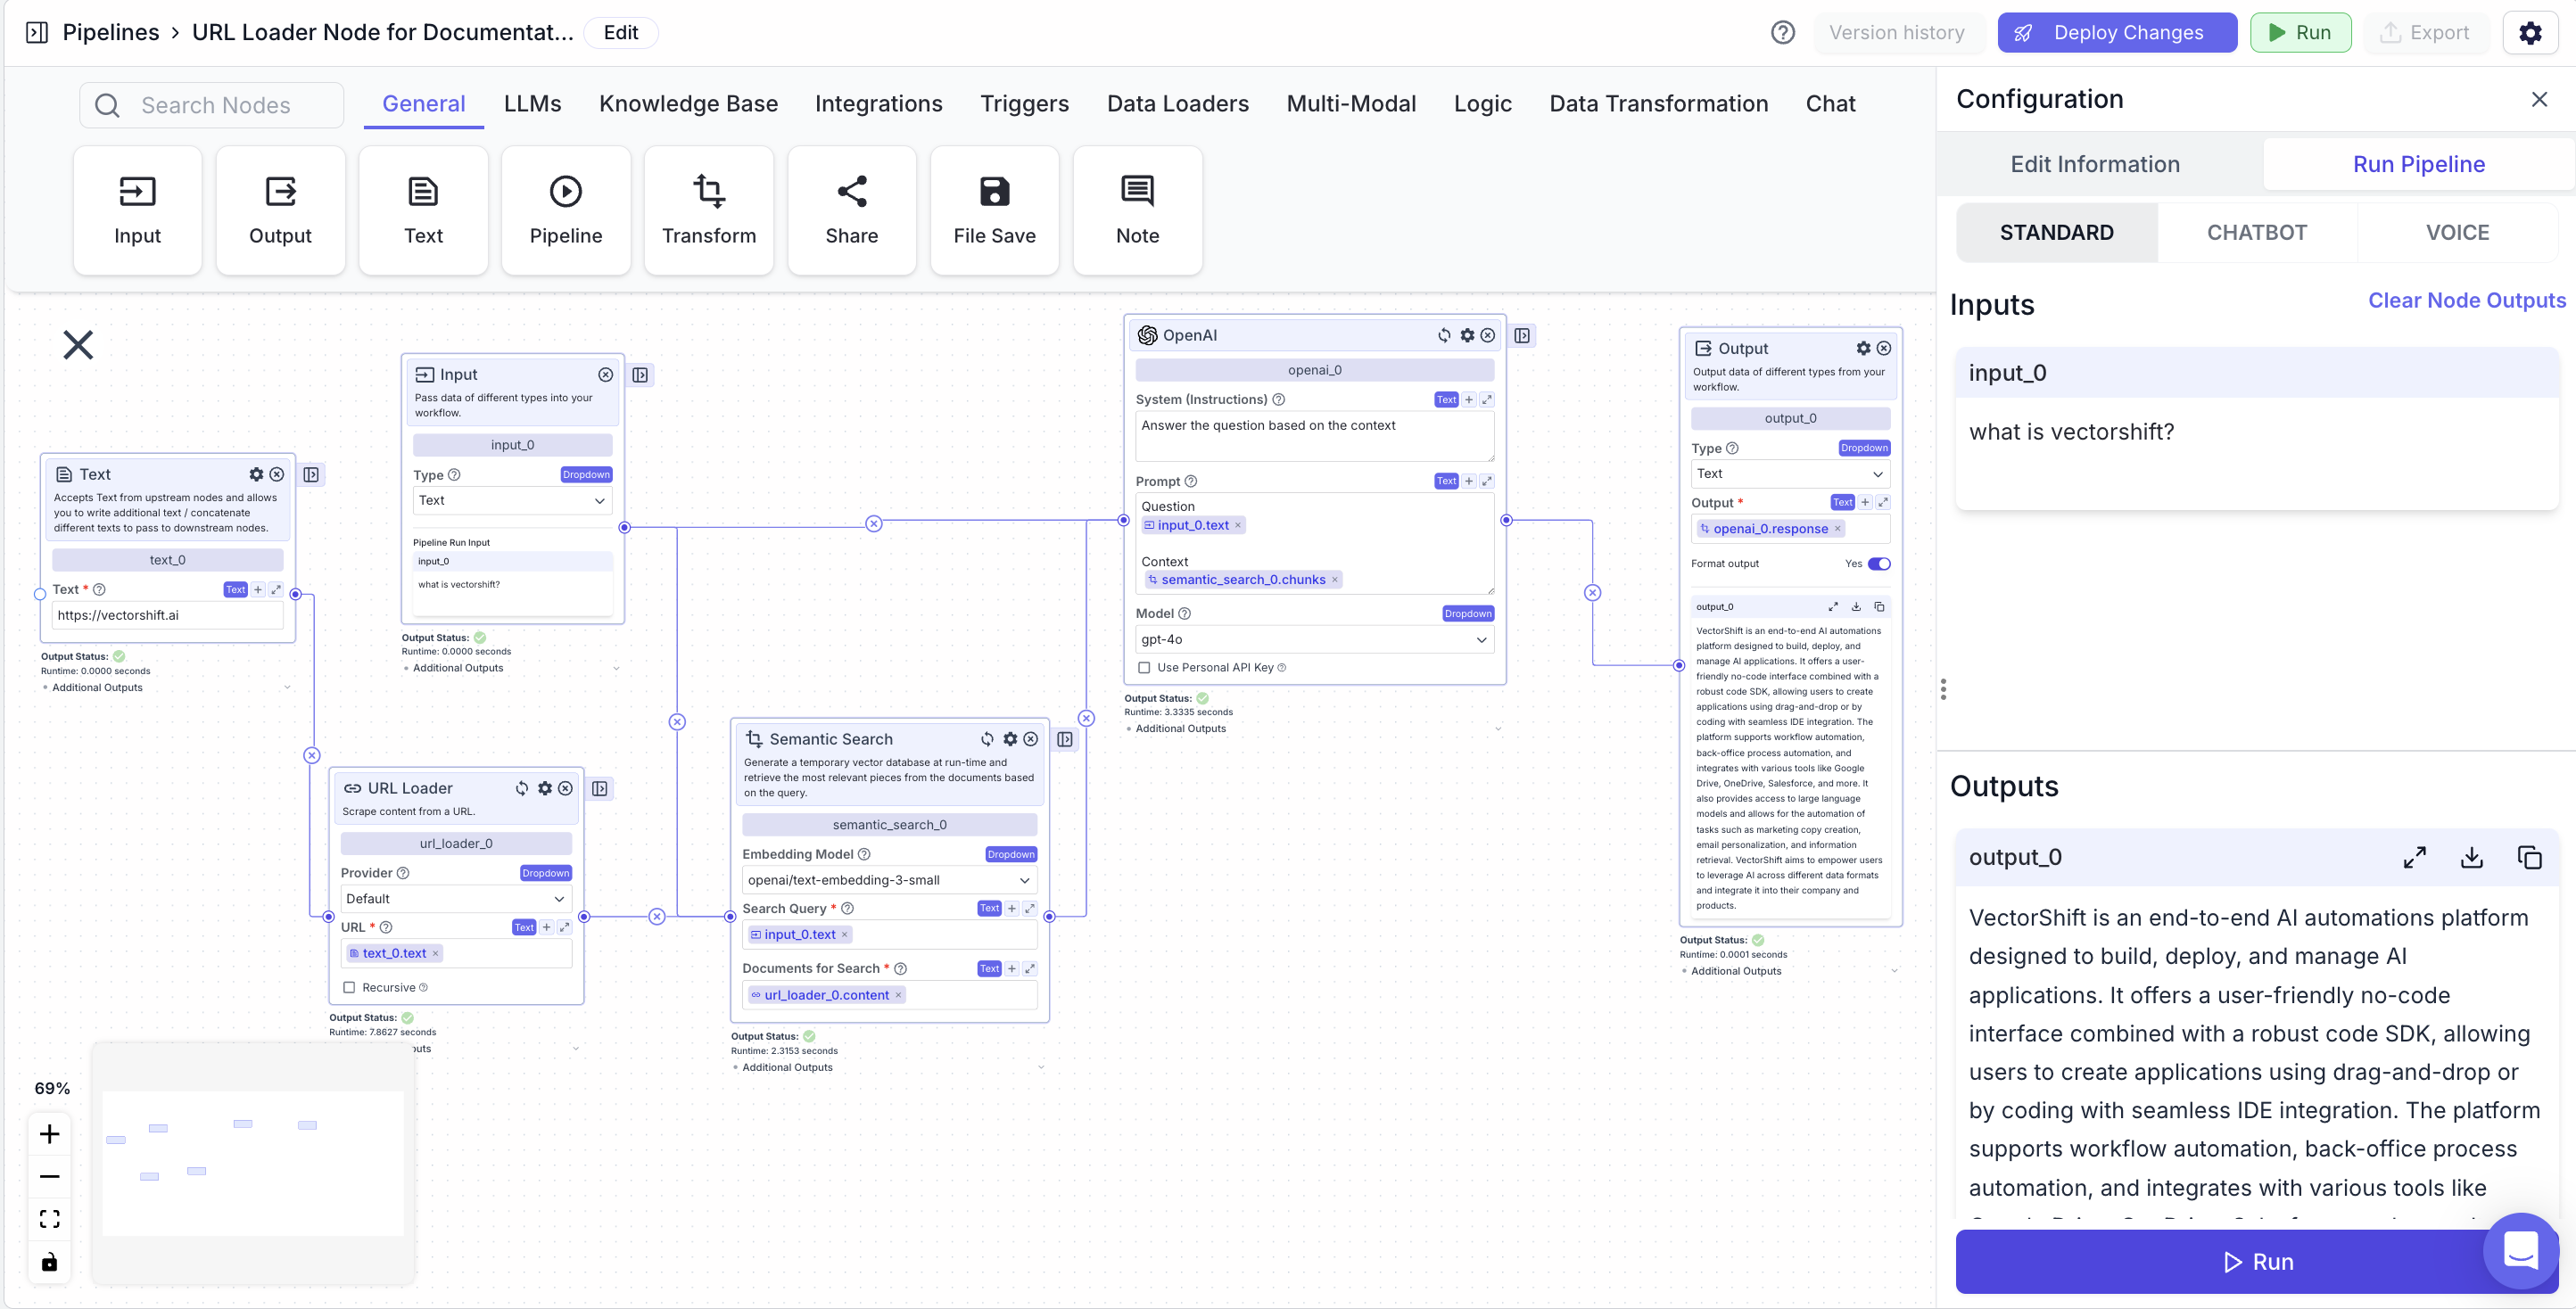
Task: Click the download icon for output_0
Action: point(2471,857)
